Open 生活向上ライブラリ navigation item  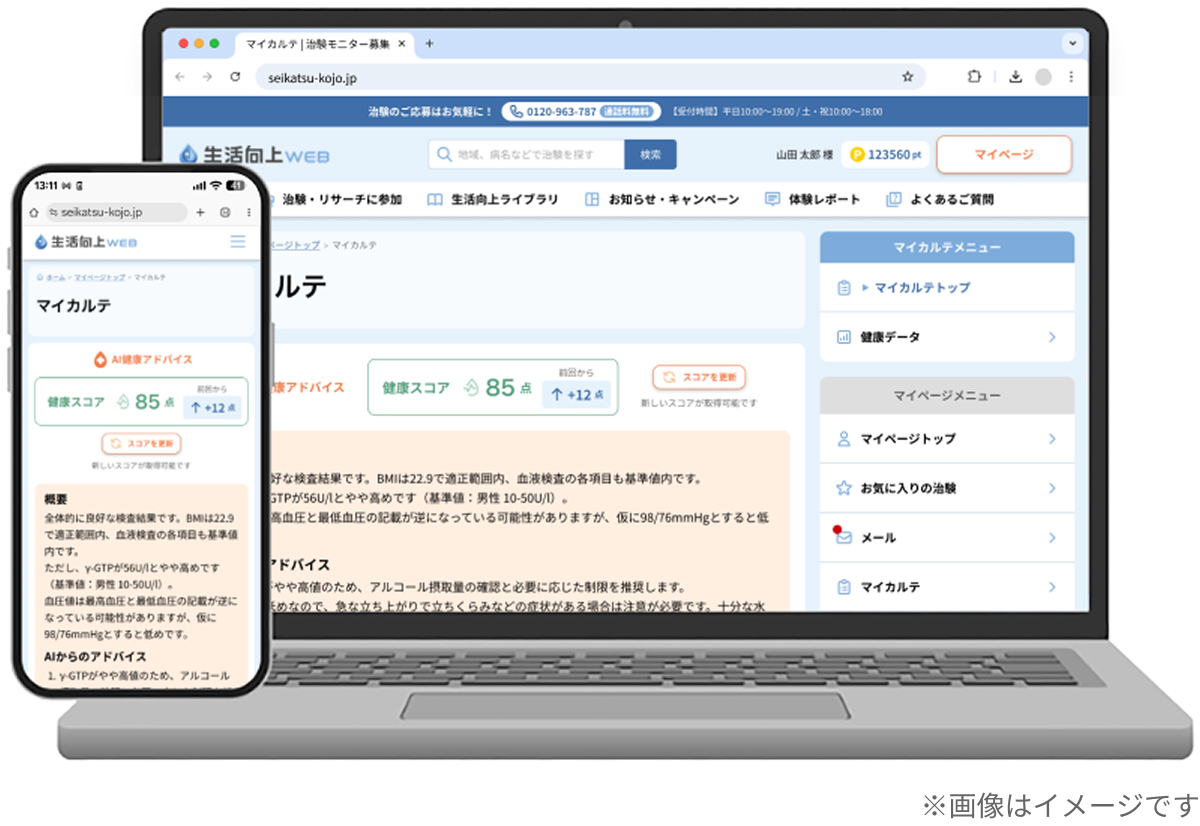[493, 200]
